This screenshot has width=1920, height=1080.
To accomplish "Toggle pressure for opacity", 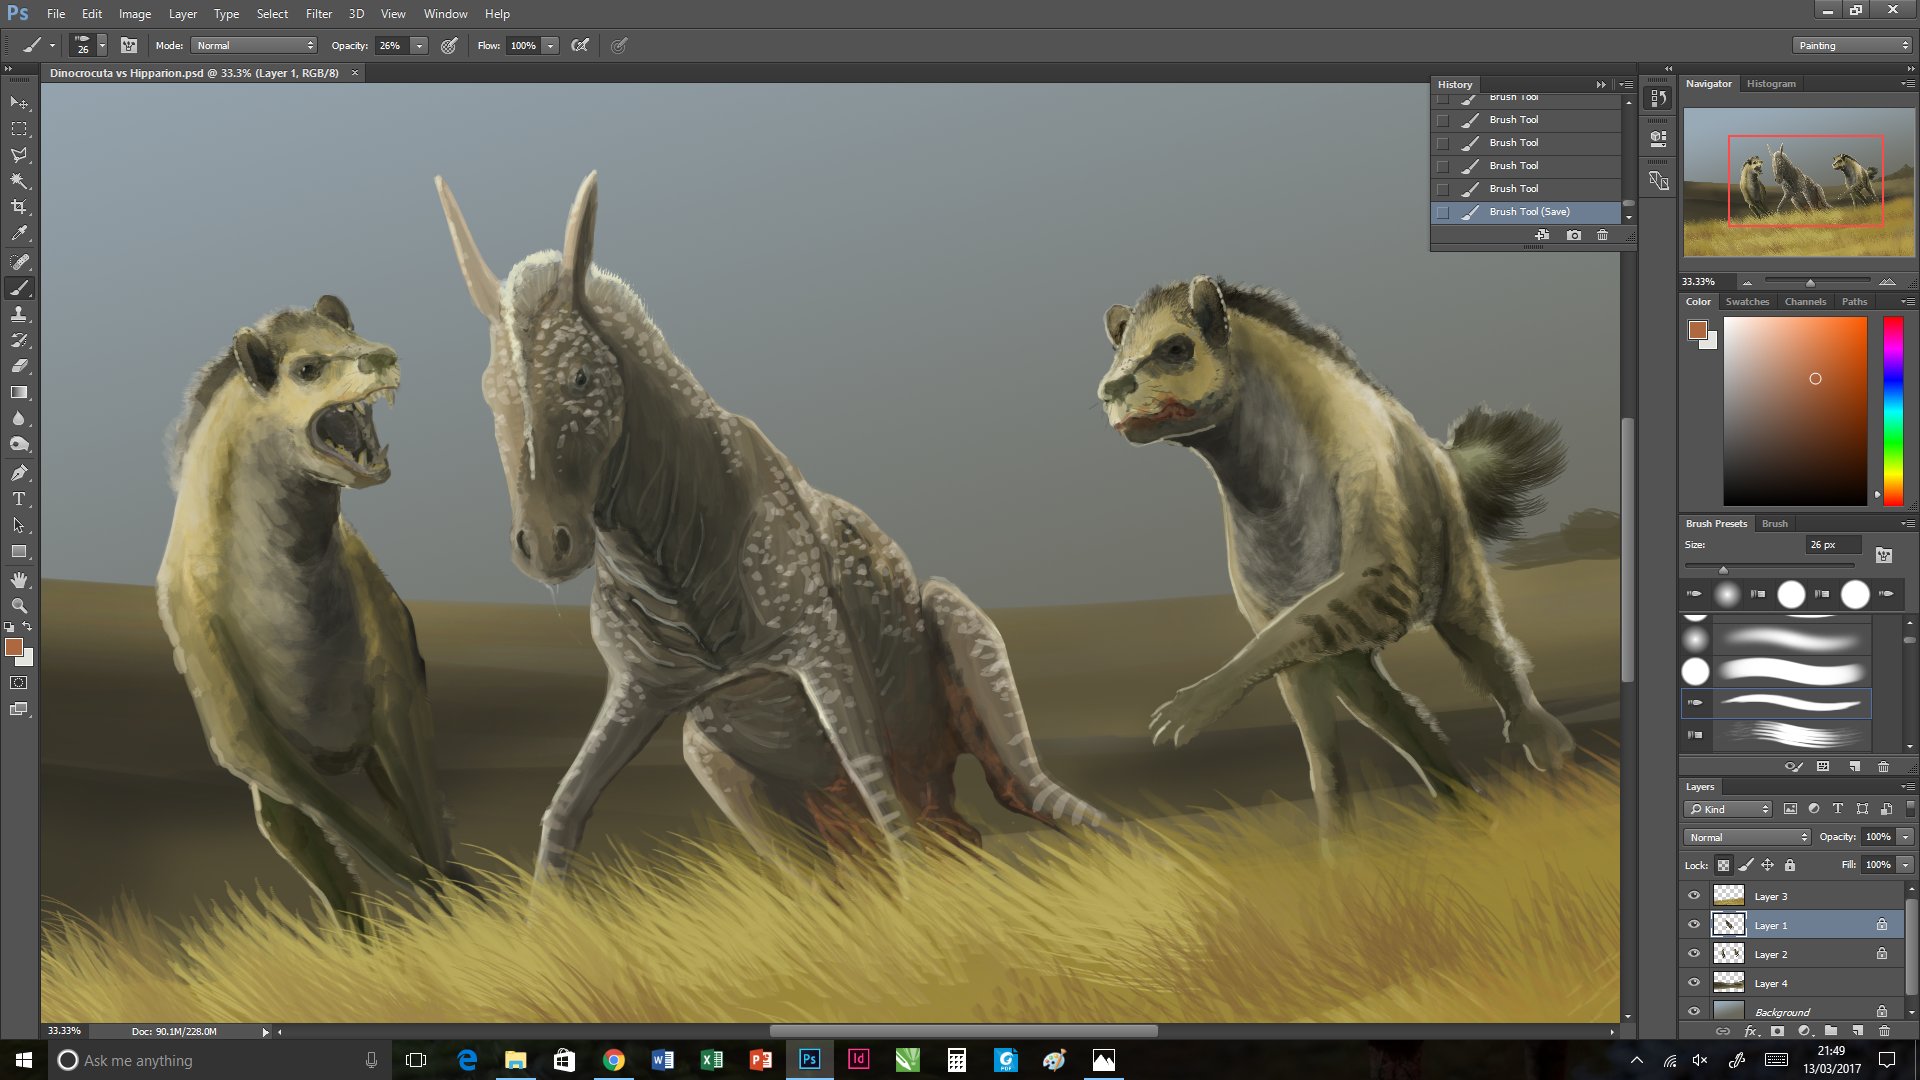I will (450, 46).
